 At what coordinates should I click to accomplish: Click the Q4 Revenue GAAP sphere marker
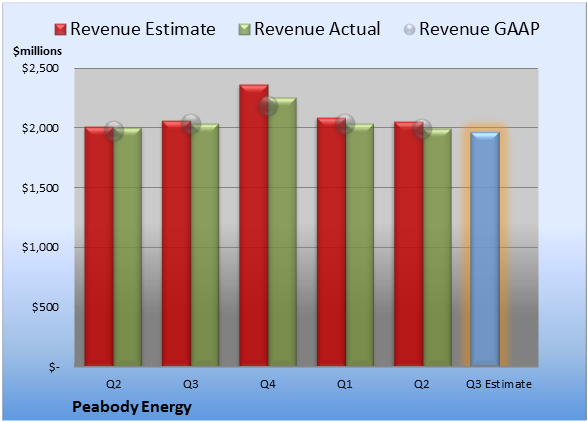pos(268,106)
